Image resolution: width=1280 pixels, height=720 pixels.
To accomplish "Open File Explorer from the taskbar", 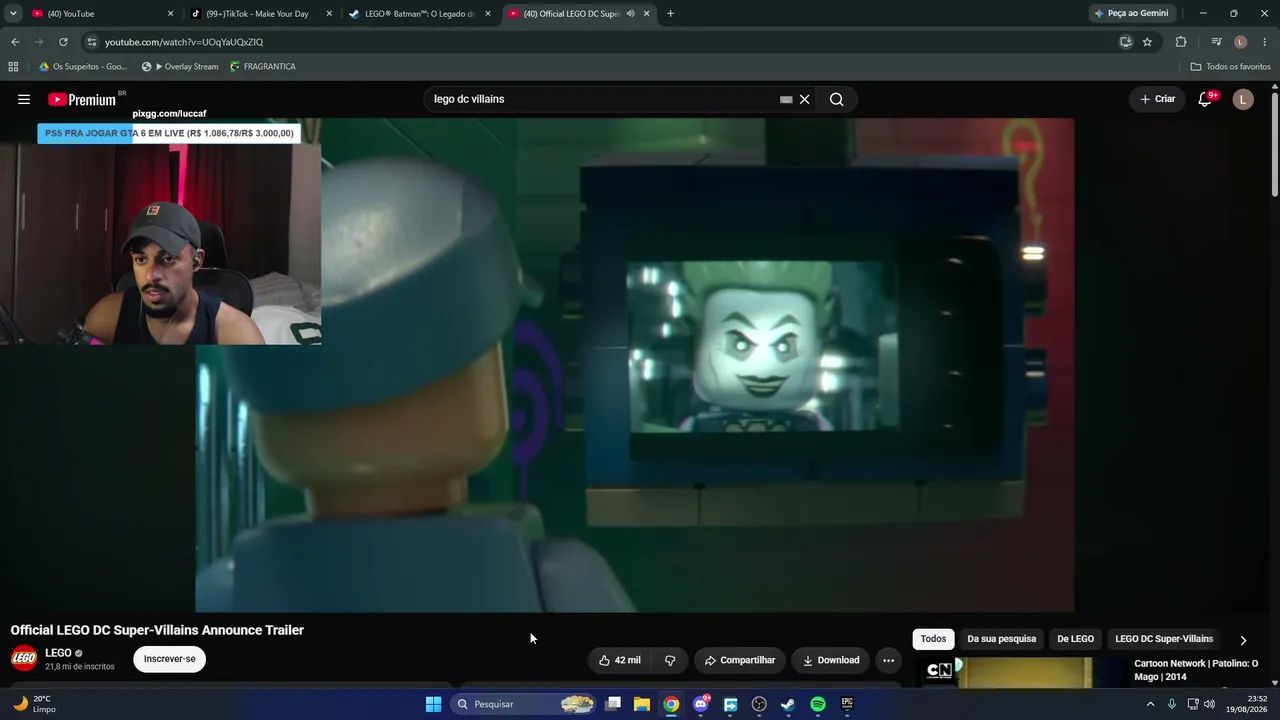I will tap(642, 704).
